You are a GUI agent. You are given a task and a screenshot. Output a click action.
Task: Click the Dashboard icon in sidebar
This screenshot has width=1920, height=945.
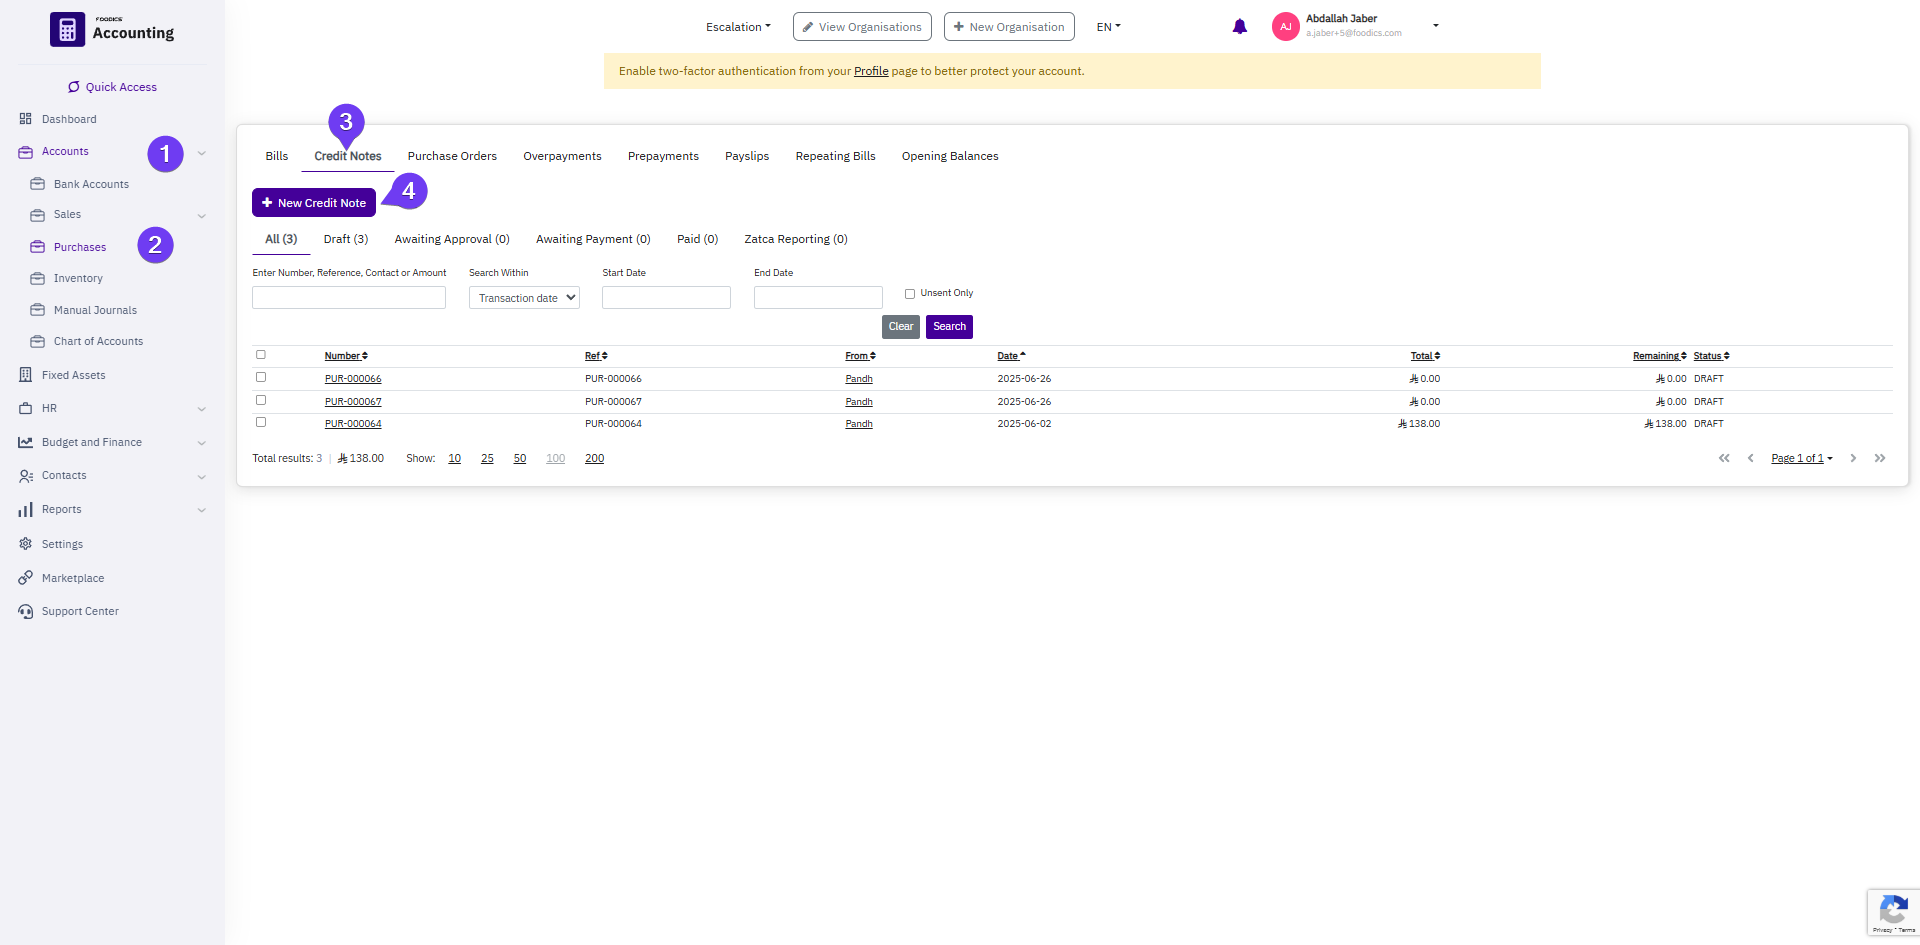point(26,119)
